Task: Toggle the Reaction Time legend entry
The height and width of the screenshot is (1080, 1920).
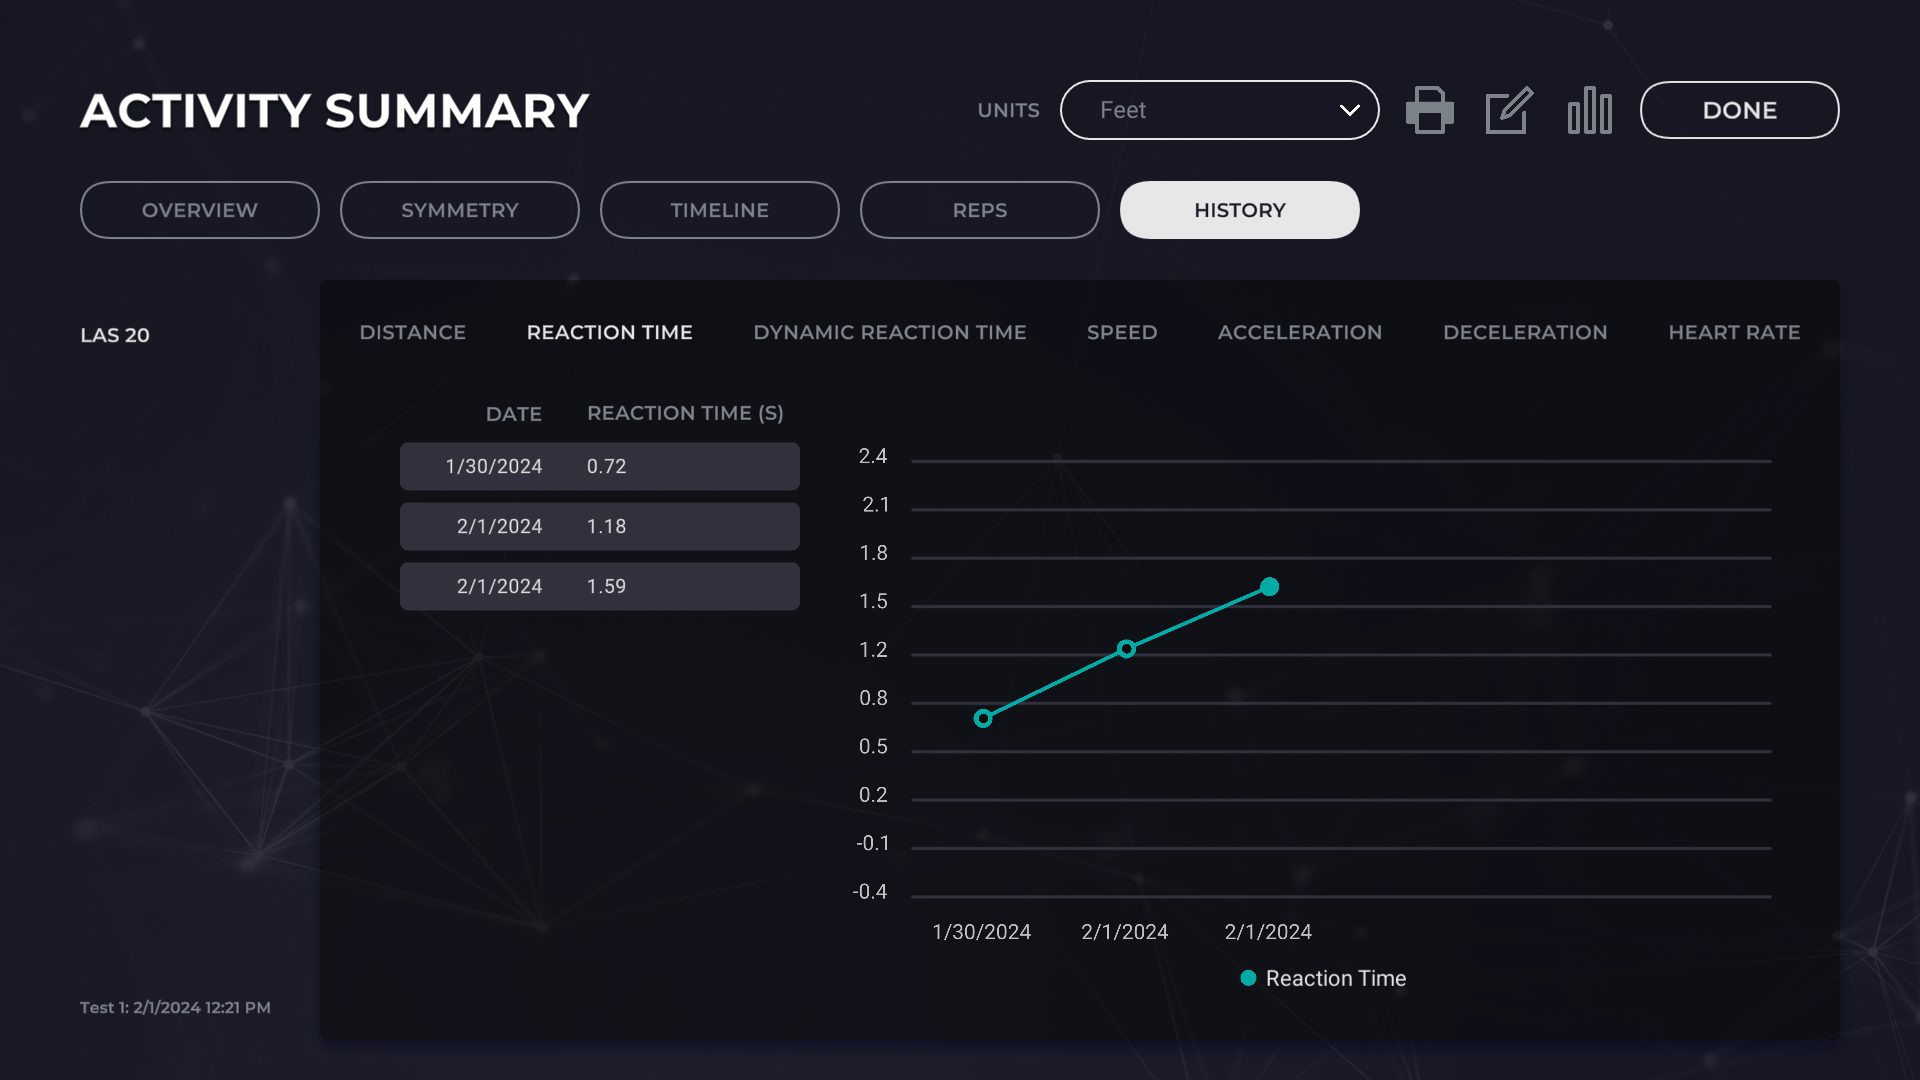Action: (1323, 978)
